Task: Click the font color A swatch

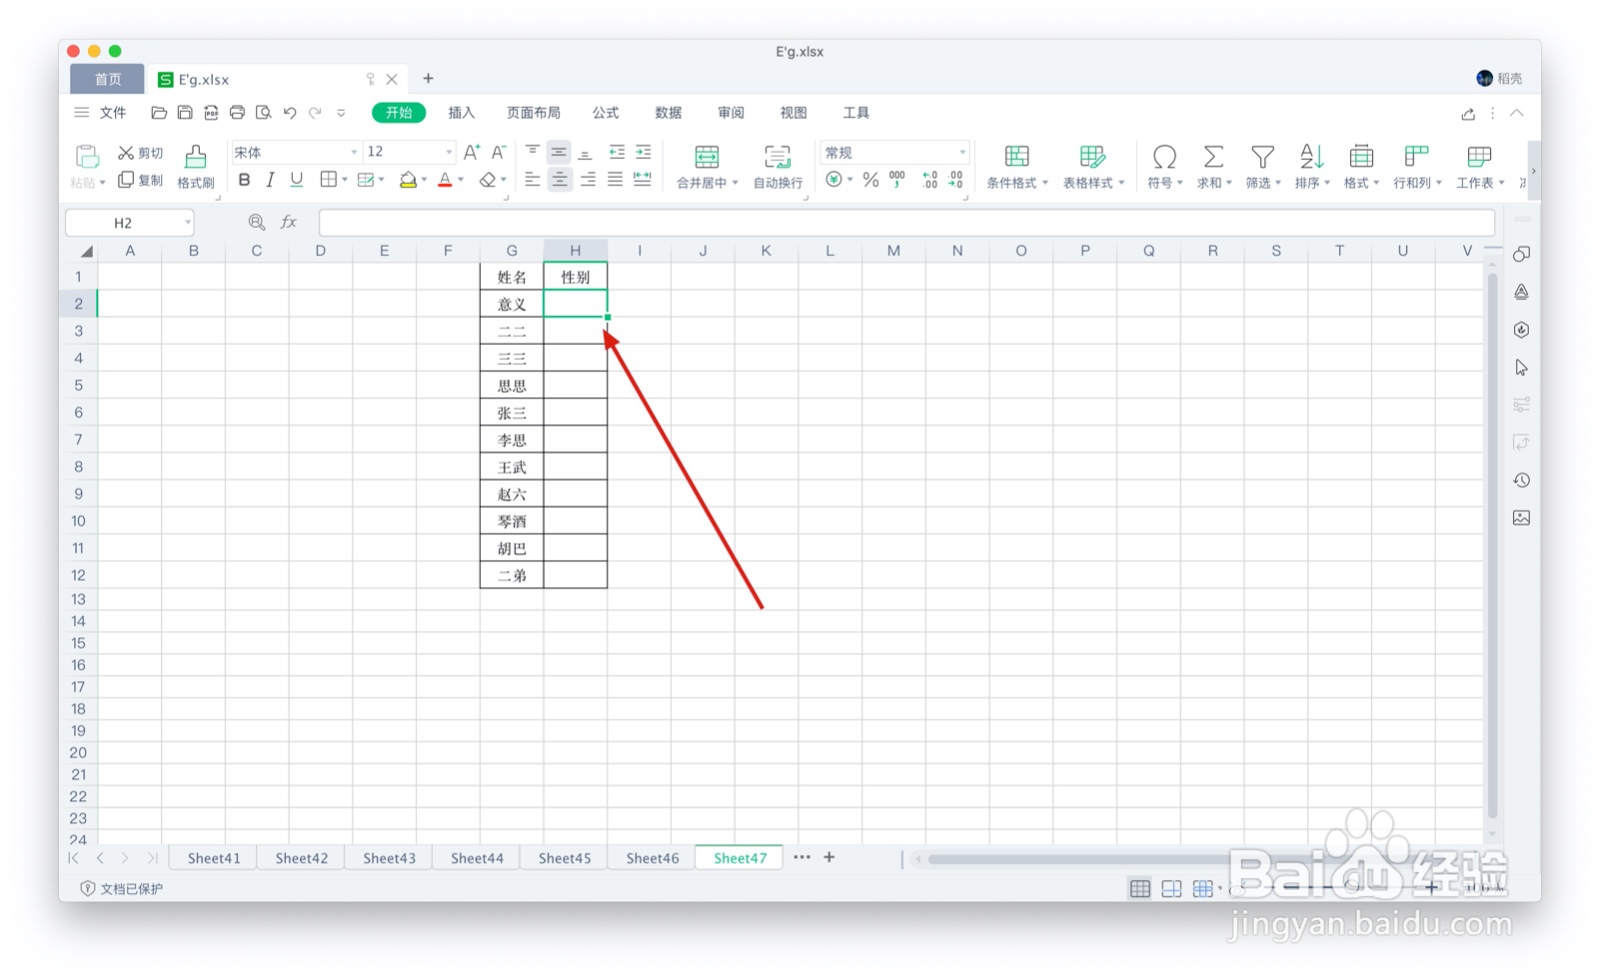Action: click(x=445, y=180)
